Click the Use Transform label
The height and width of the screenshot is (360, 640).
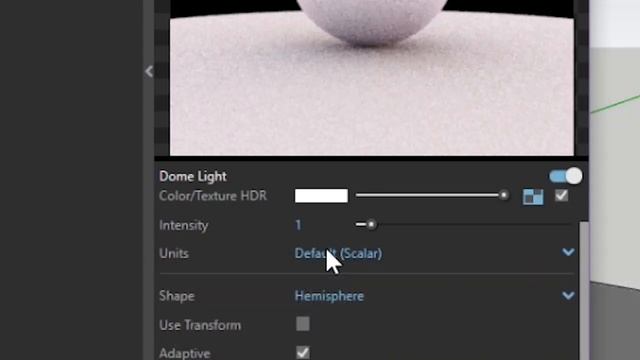click(x=200, y=325)
